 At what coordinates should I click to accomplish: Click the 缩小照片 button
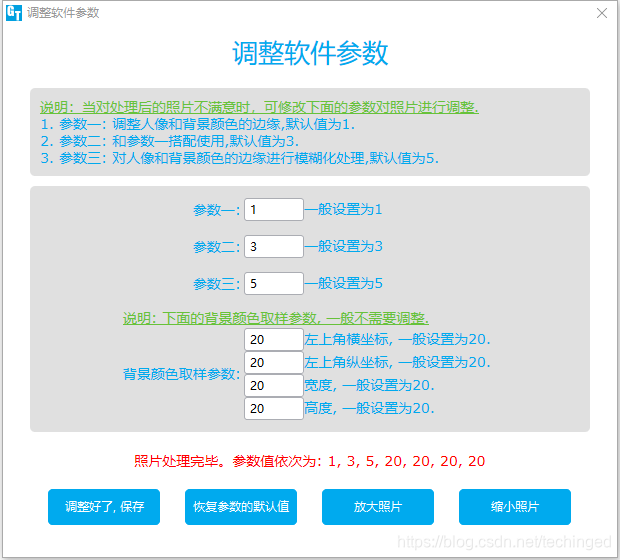(x=515, y=507)
